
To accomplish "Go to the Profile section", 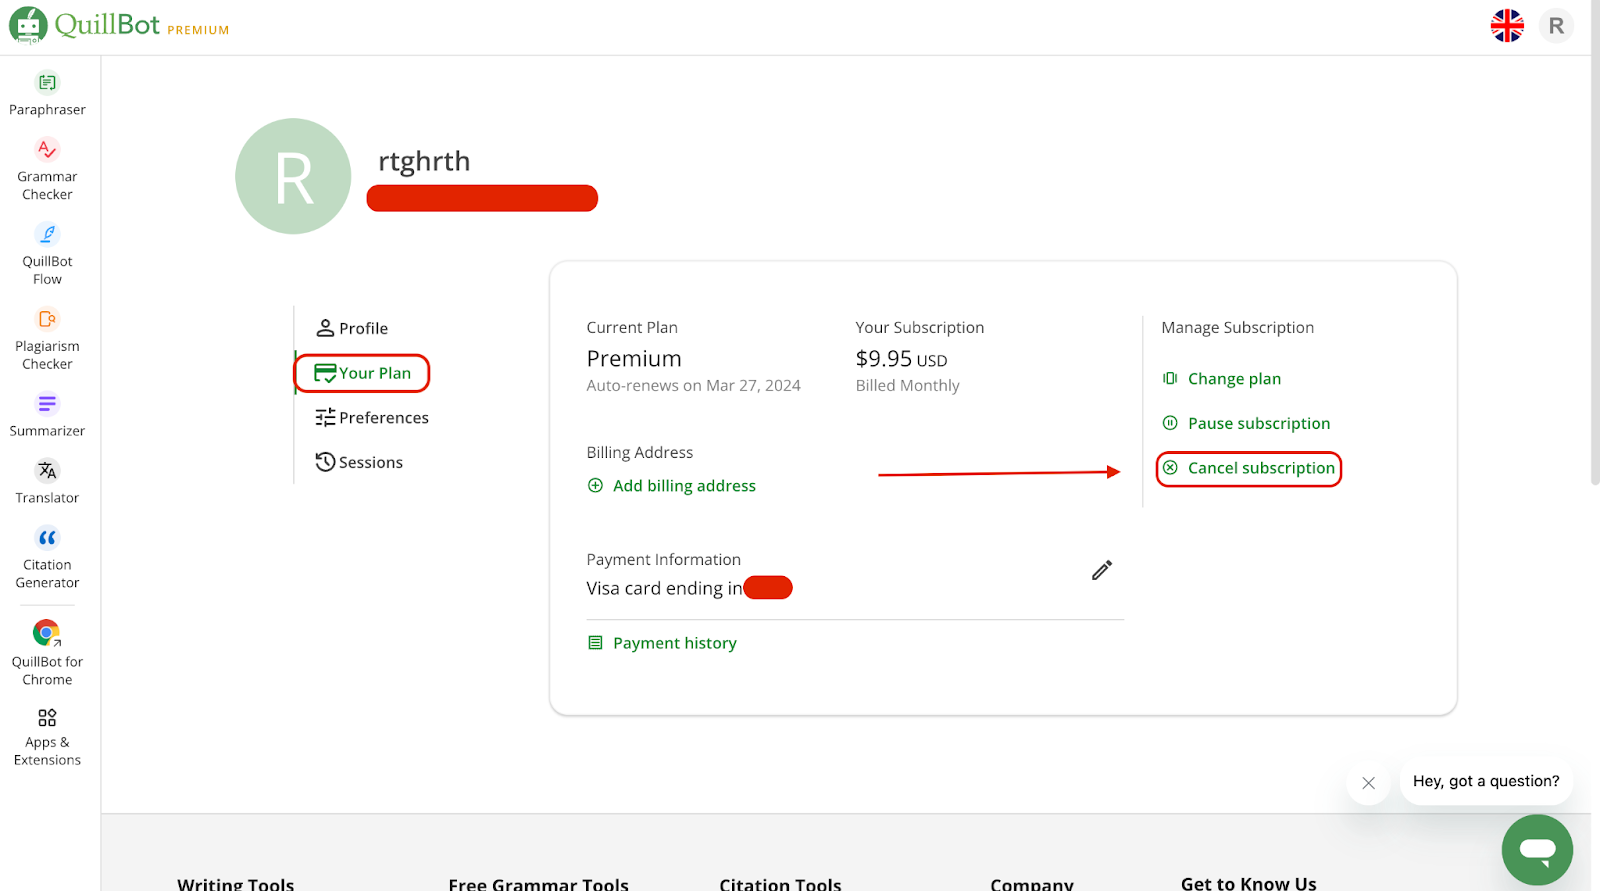I will (x=352, y=328).
